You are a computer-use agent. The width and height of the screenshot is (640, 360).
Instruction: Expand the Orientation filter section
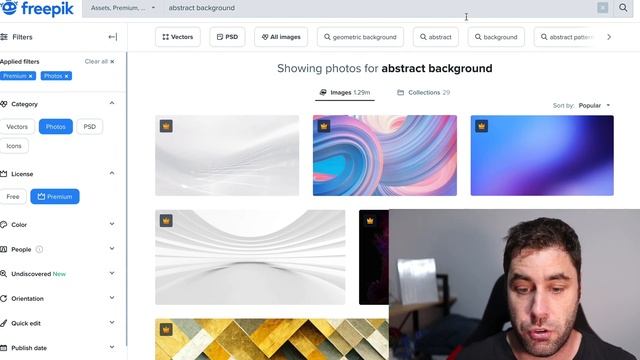112,298
